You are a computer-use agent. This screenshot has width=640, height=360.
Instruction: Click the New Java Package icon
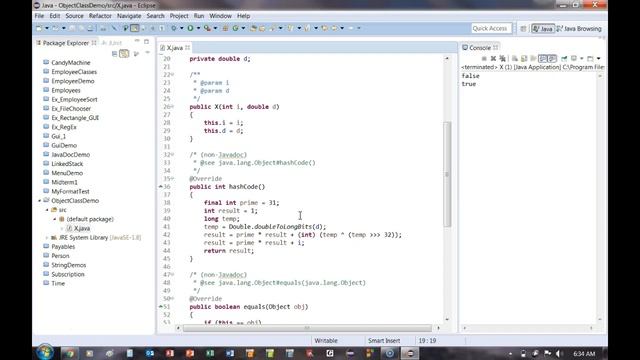(225, 28)
